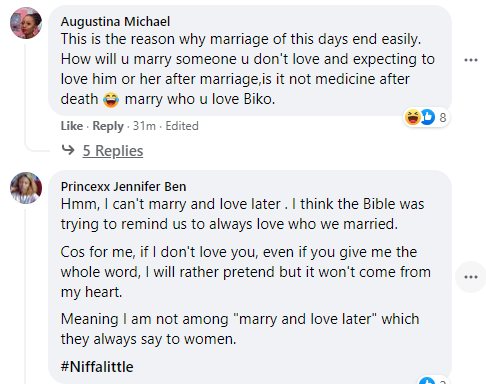This screenshot has height=384, width=486.
Task: Click the Princexx Jennifer Ben name link
Action: pos(123,187)
